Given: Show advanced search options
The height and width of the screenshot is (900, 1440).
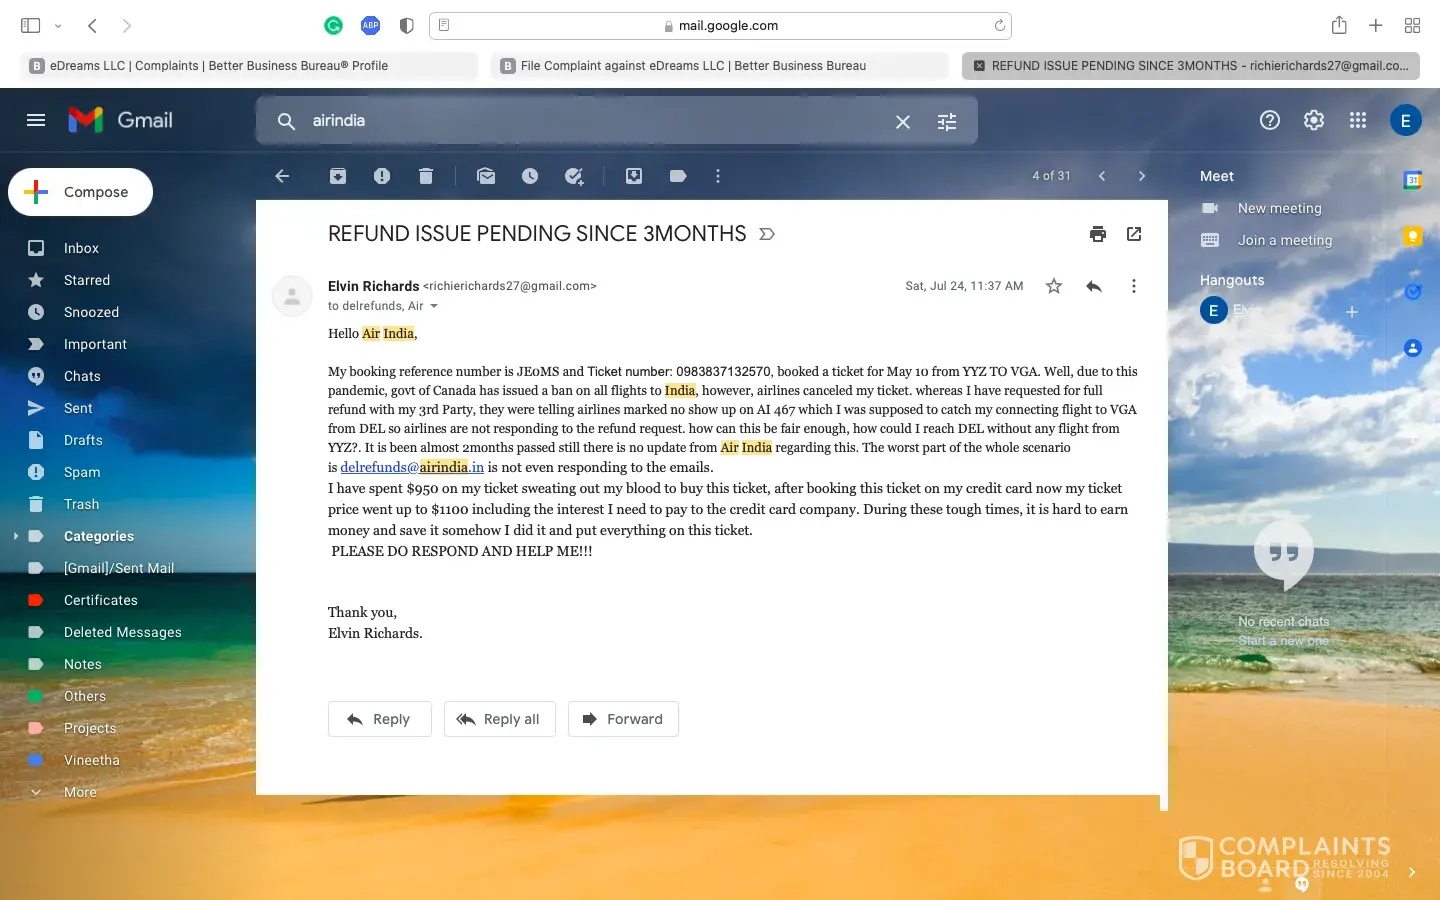Looking at the screenshot, I should (x=947, y=121).
